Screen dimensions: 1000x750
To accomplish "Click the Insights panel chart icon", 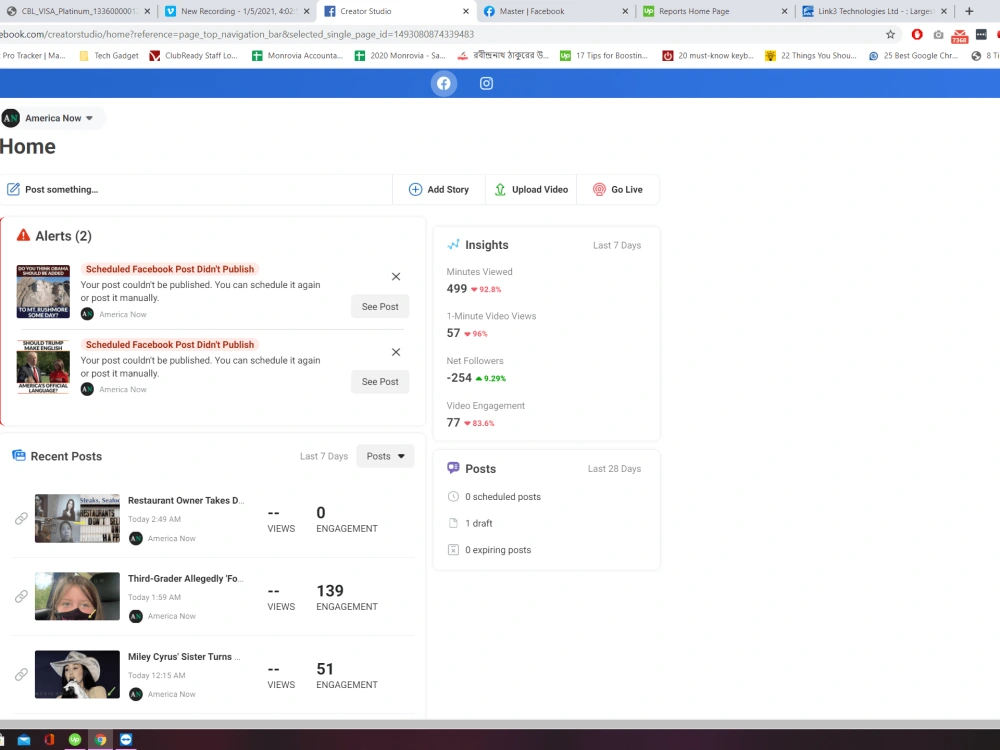I will pos(453,244).
